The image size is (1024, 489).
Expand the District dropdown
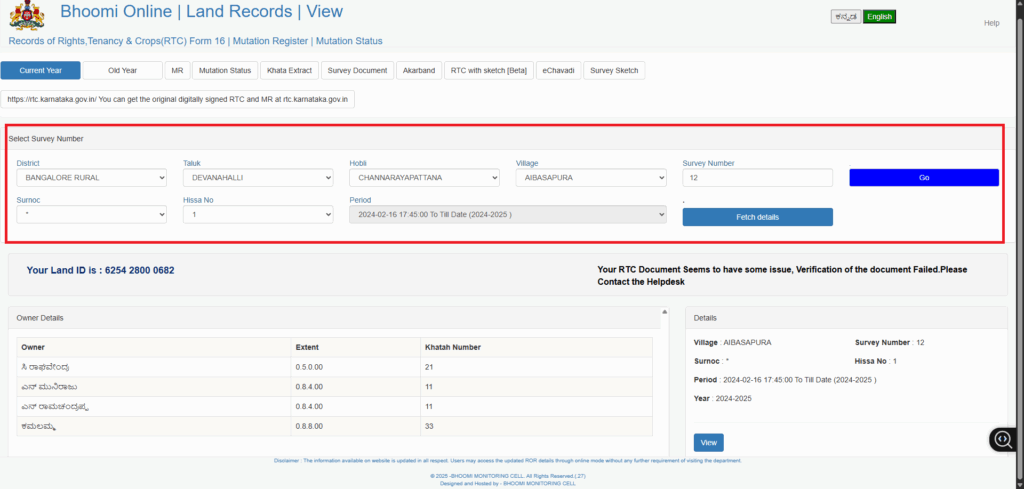(x=91, y=178)
